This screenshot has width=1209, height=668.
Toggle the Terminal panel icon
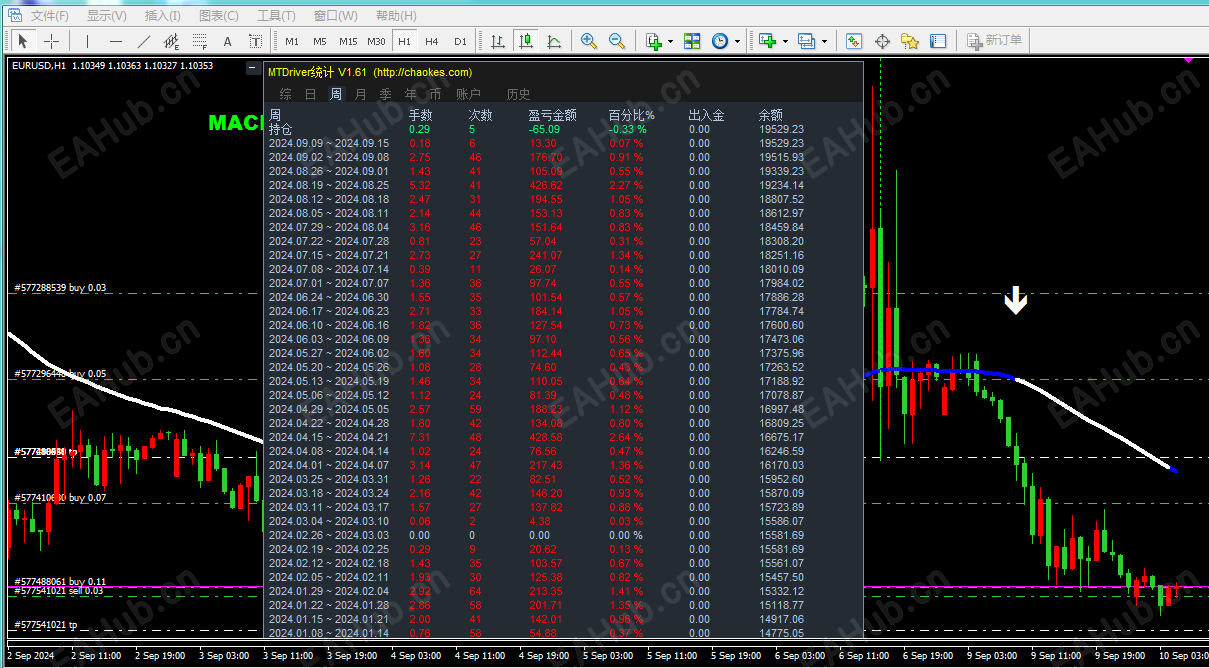point(938,41)
